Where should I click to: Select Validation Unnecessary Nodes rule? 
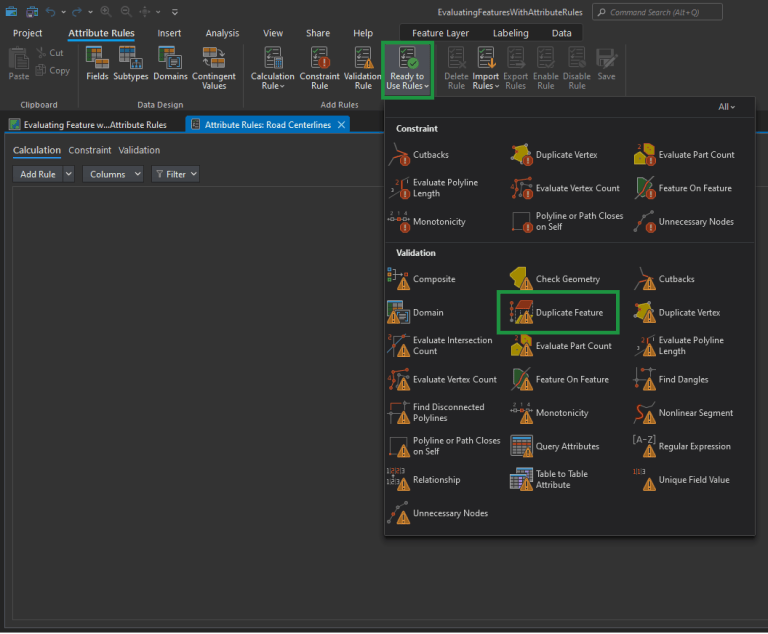pyautogui.click(x=438, y=513)
